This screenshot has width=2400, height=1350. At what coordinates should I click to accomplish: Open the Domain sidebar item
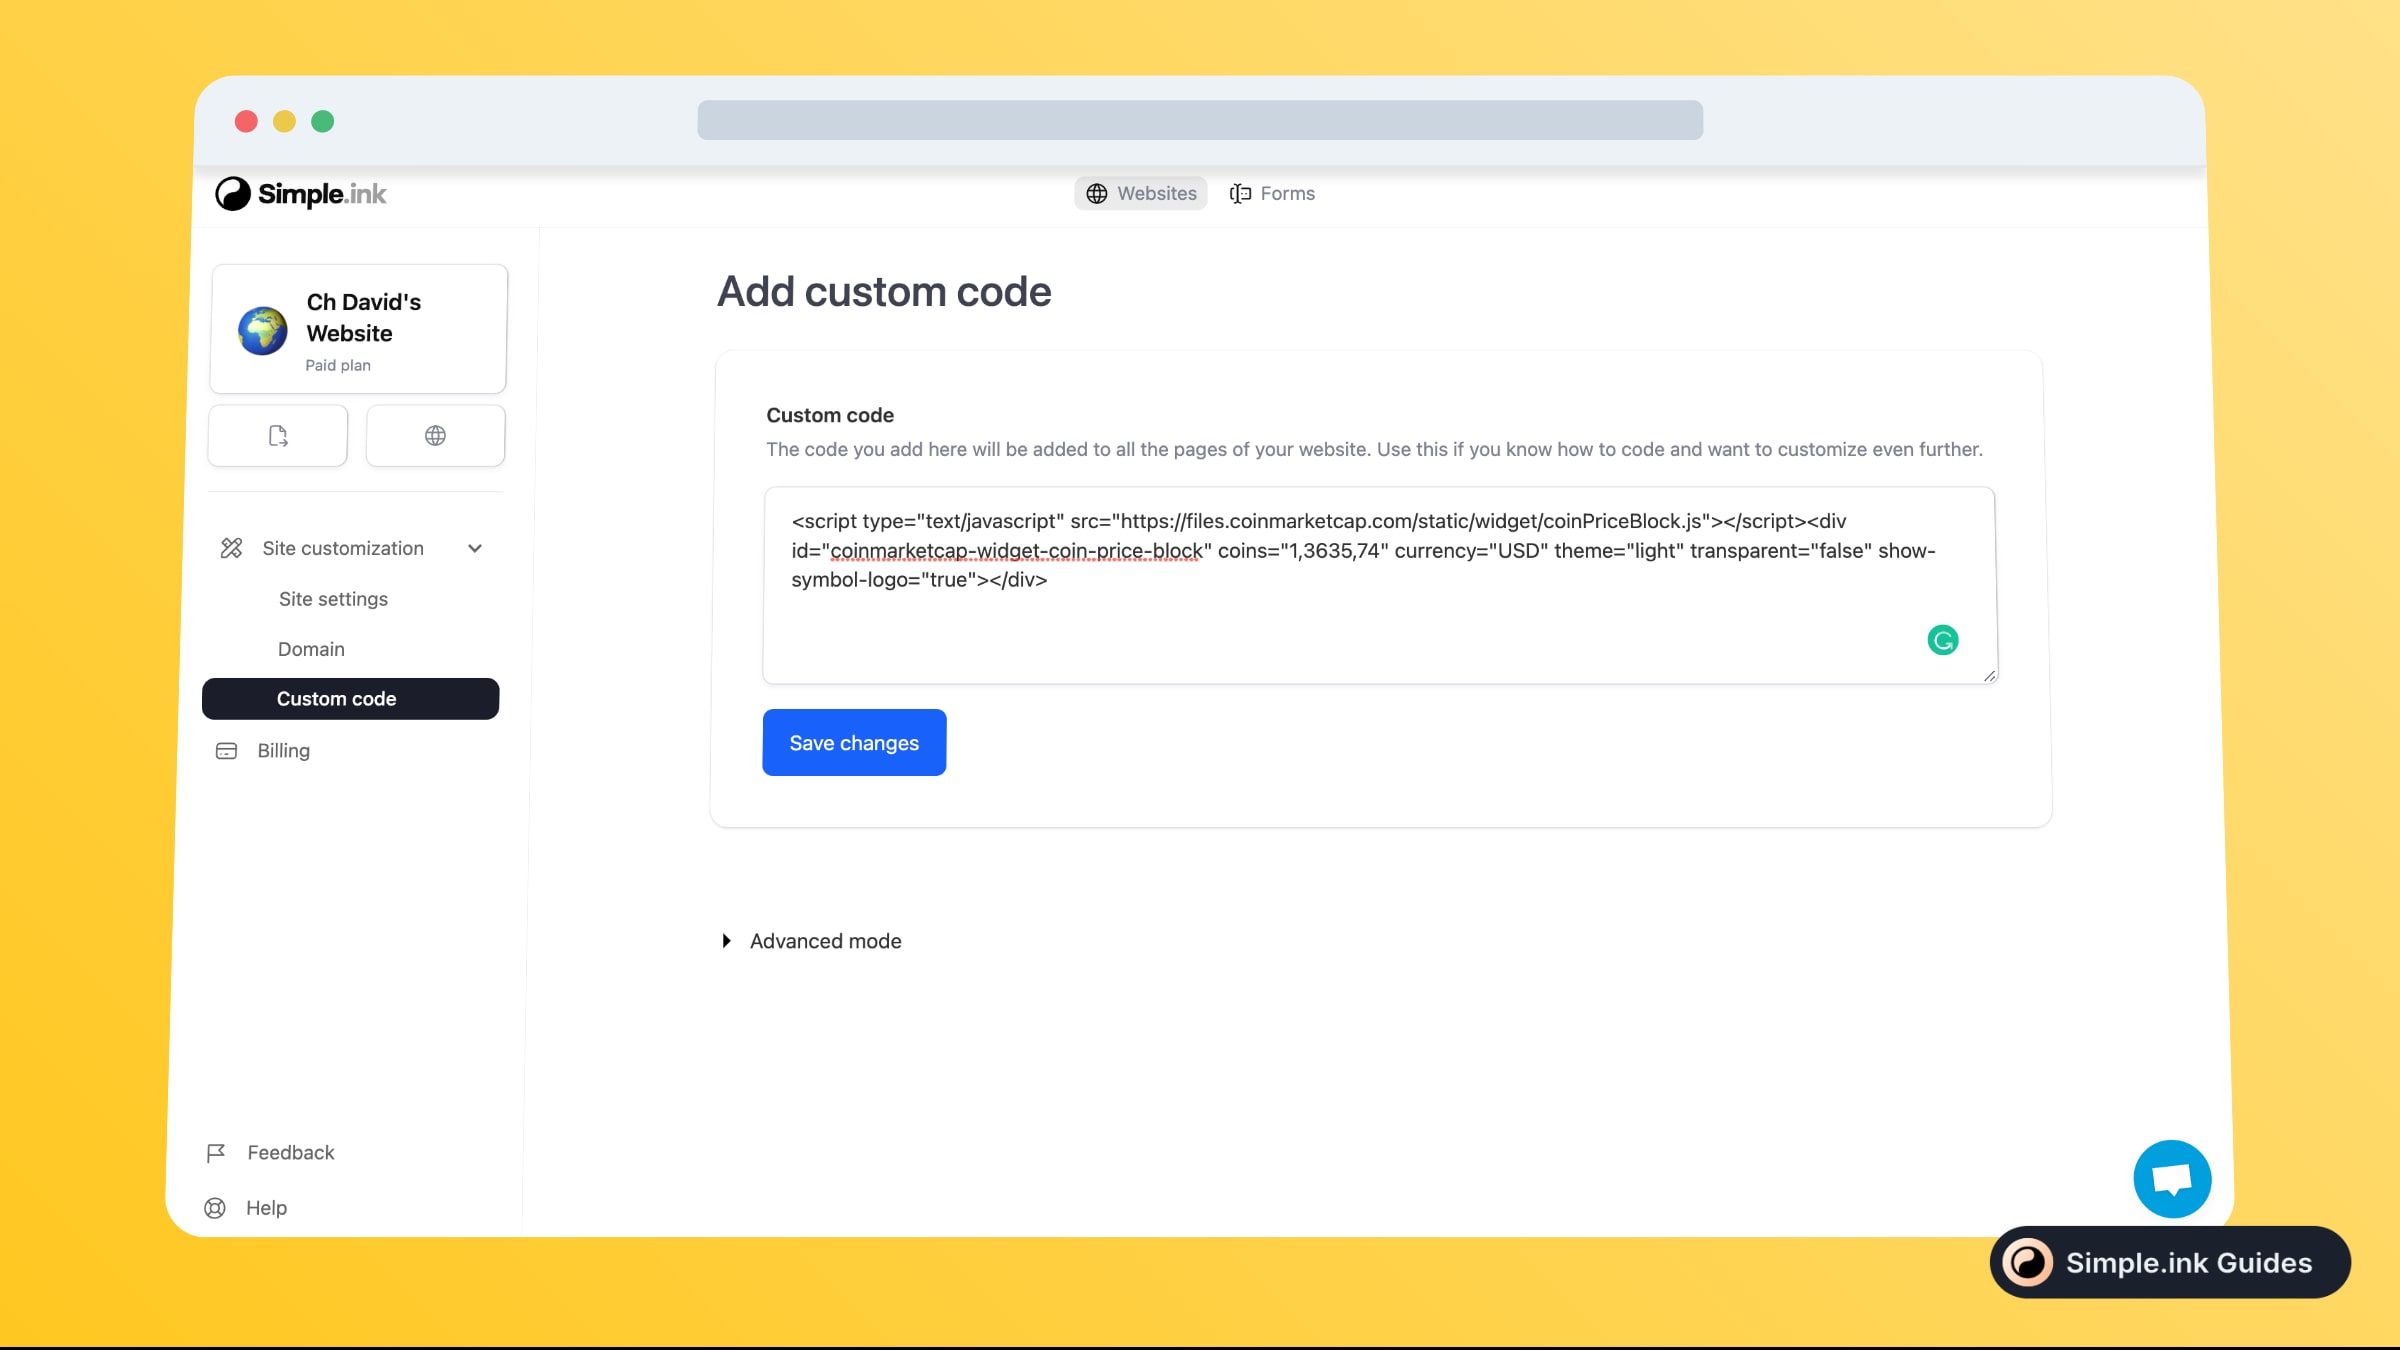[311, 649]
